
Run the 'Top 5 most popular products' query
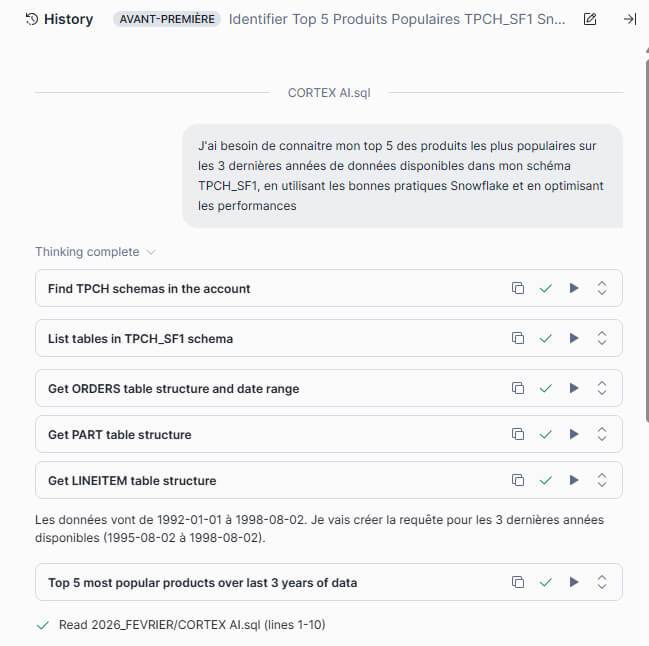[574, 582]
